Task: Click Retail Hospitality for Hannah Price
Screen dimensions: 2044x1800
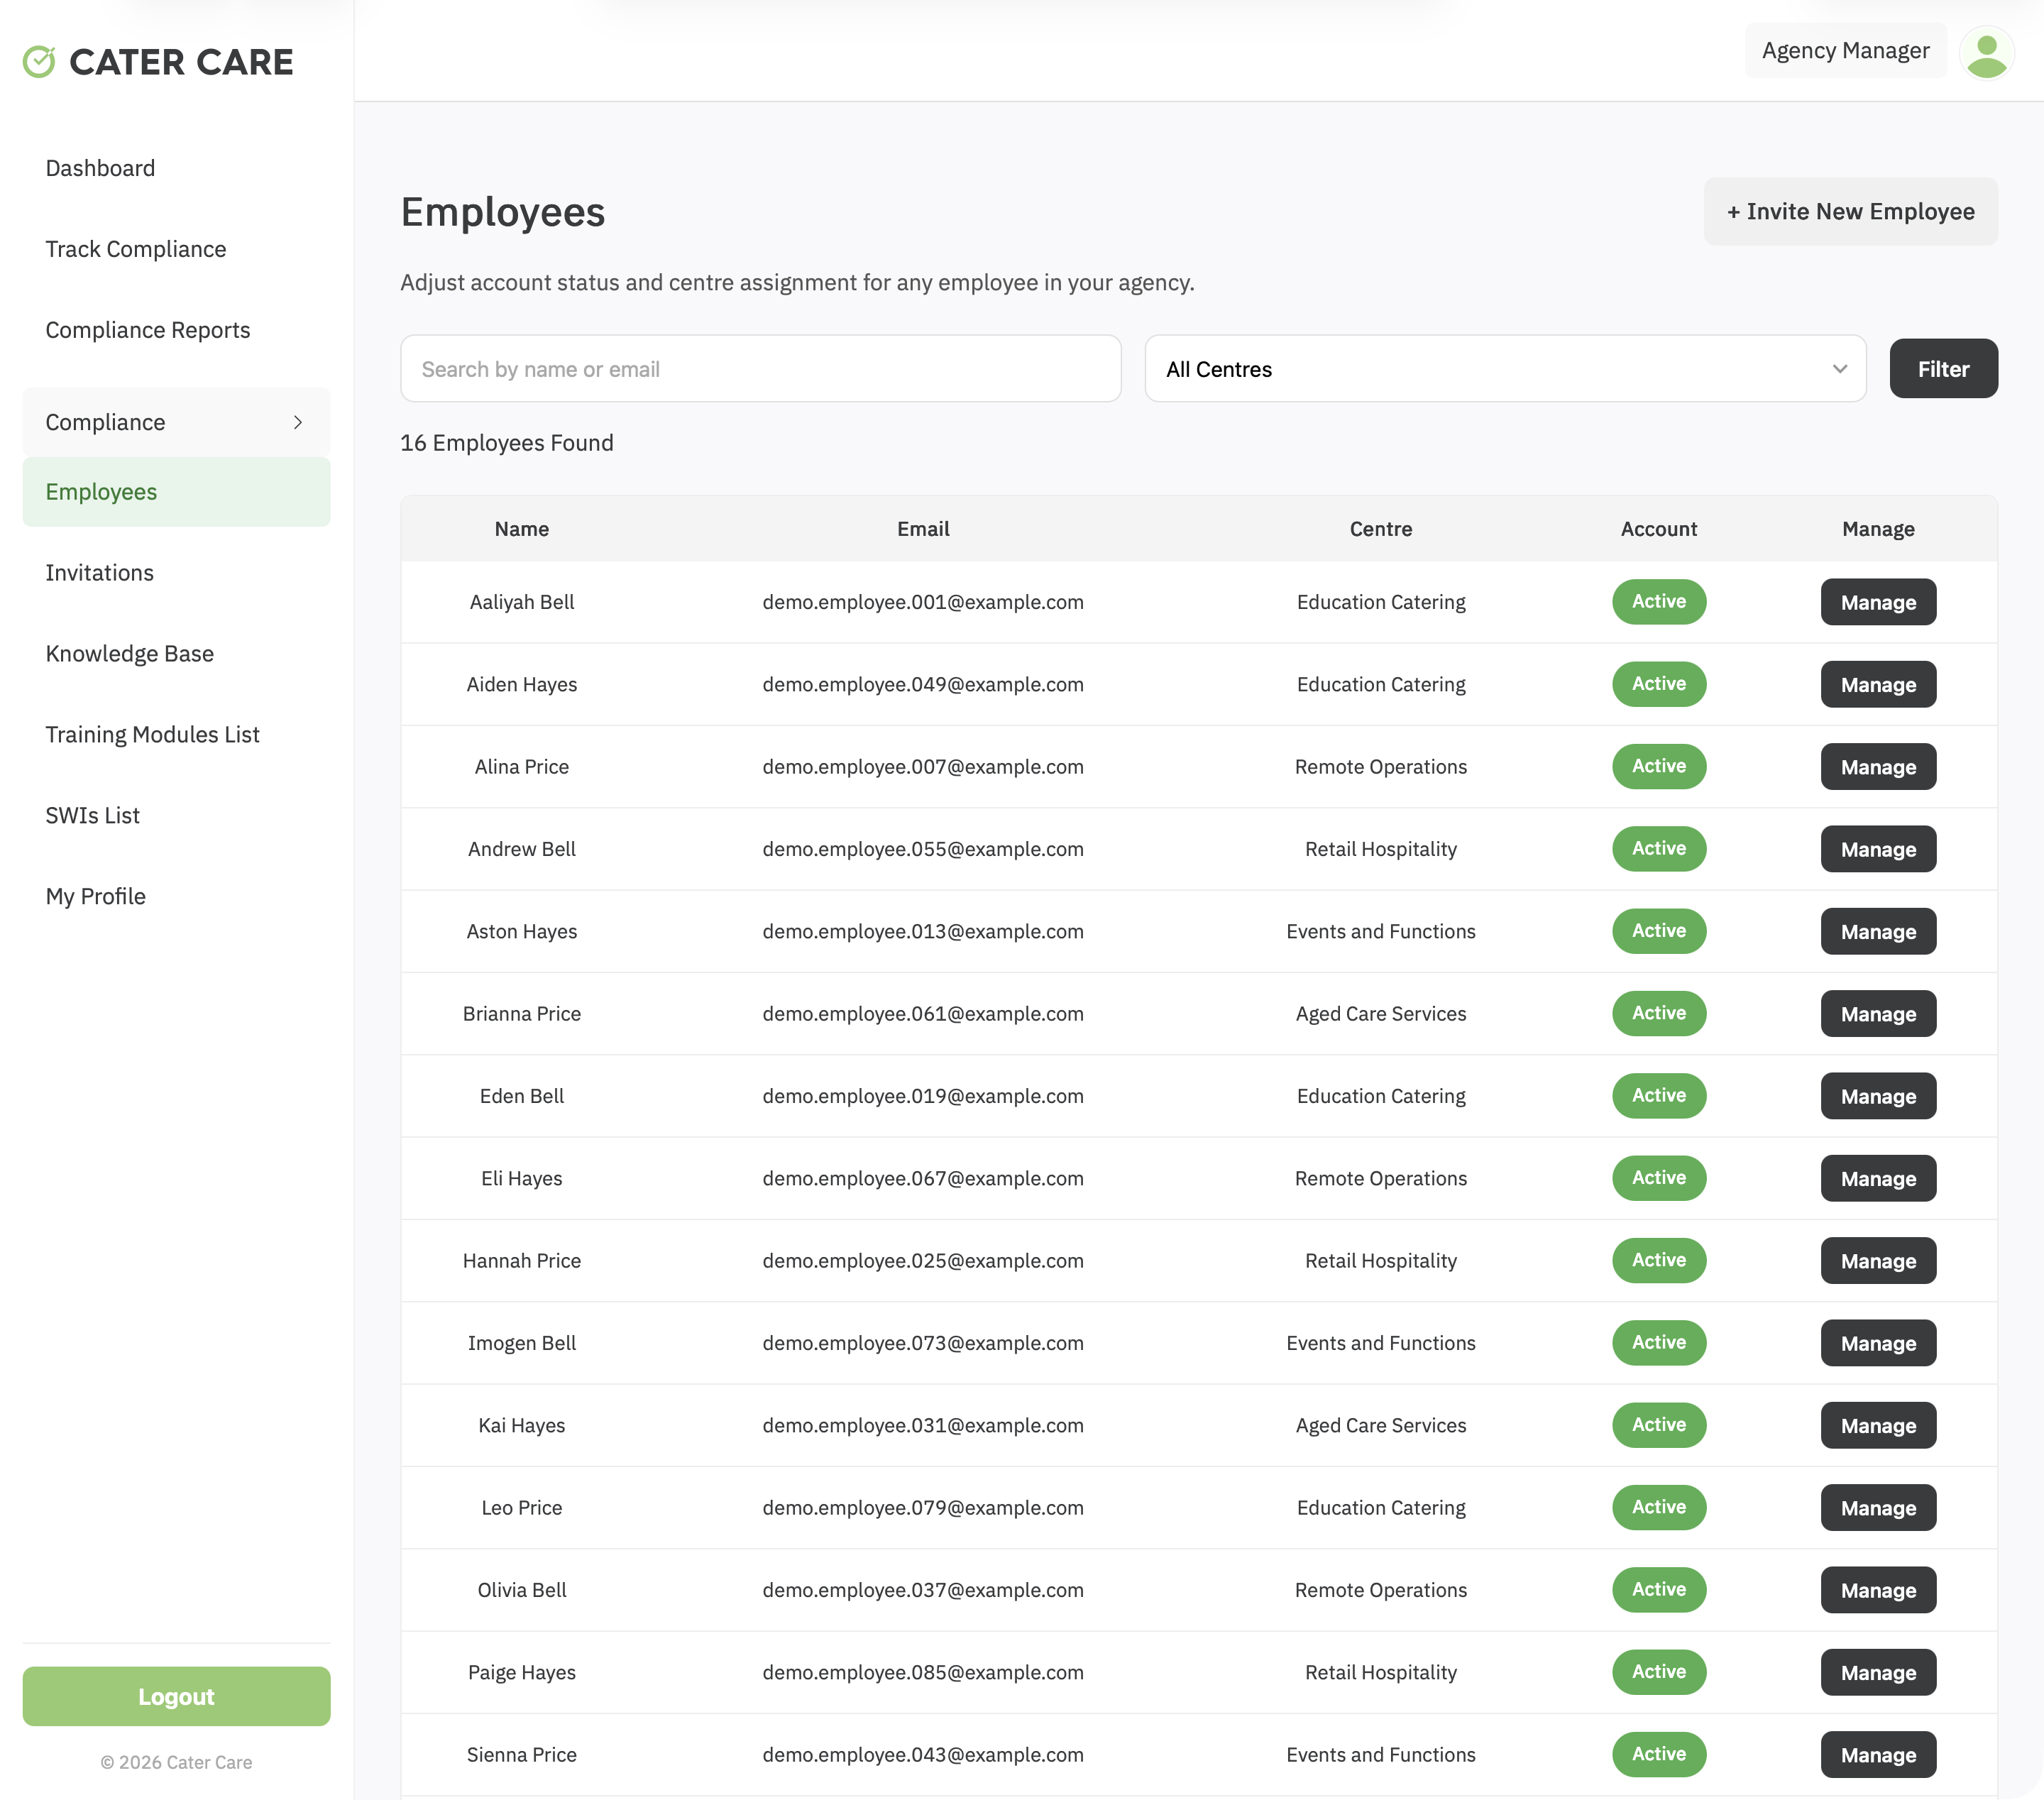Action: (x=1381, y=1261)
